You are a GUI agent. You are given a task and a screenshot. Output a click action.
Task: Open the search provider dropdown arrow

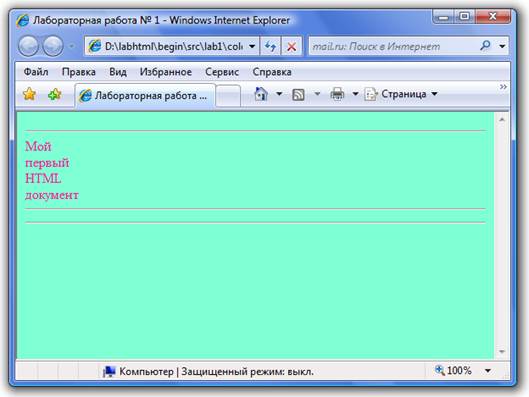click(x=502, y=46)
